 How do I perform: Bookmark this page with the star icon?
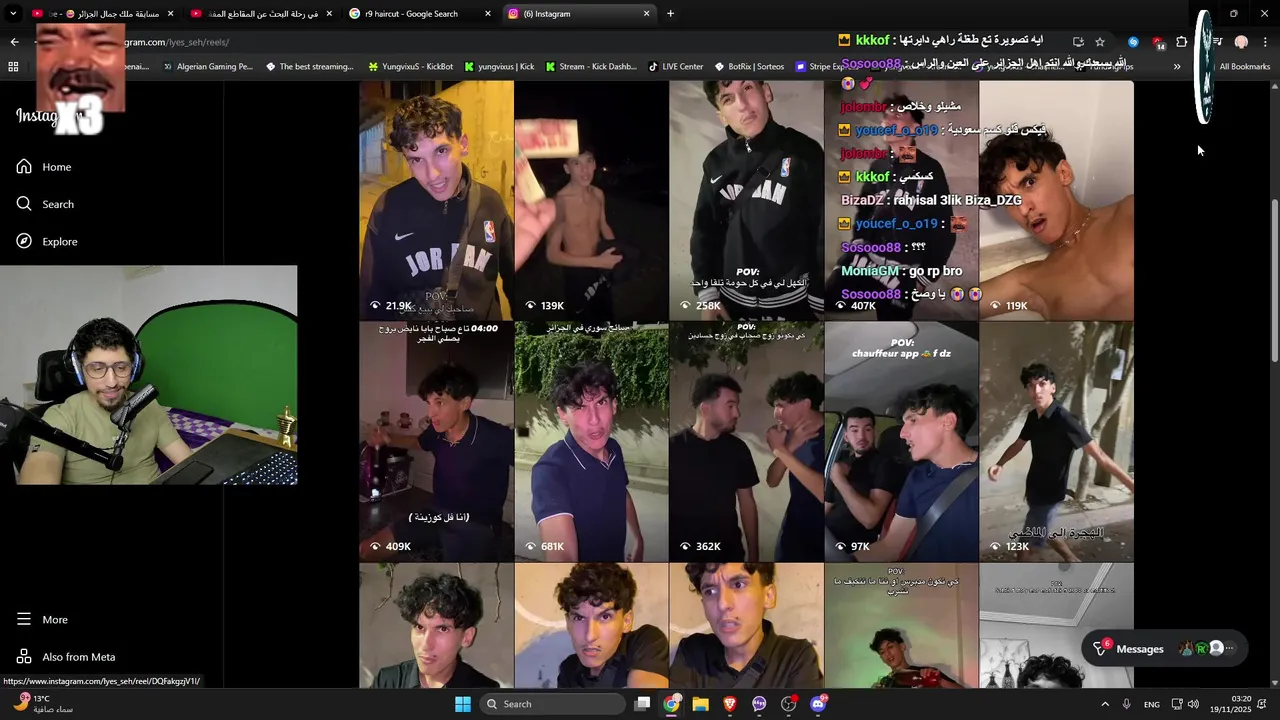1100,42
